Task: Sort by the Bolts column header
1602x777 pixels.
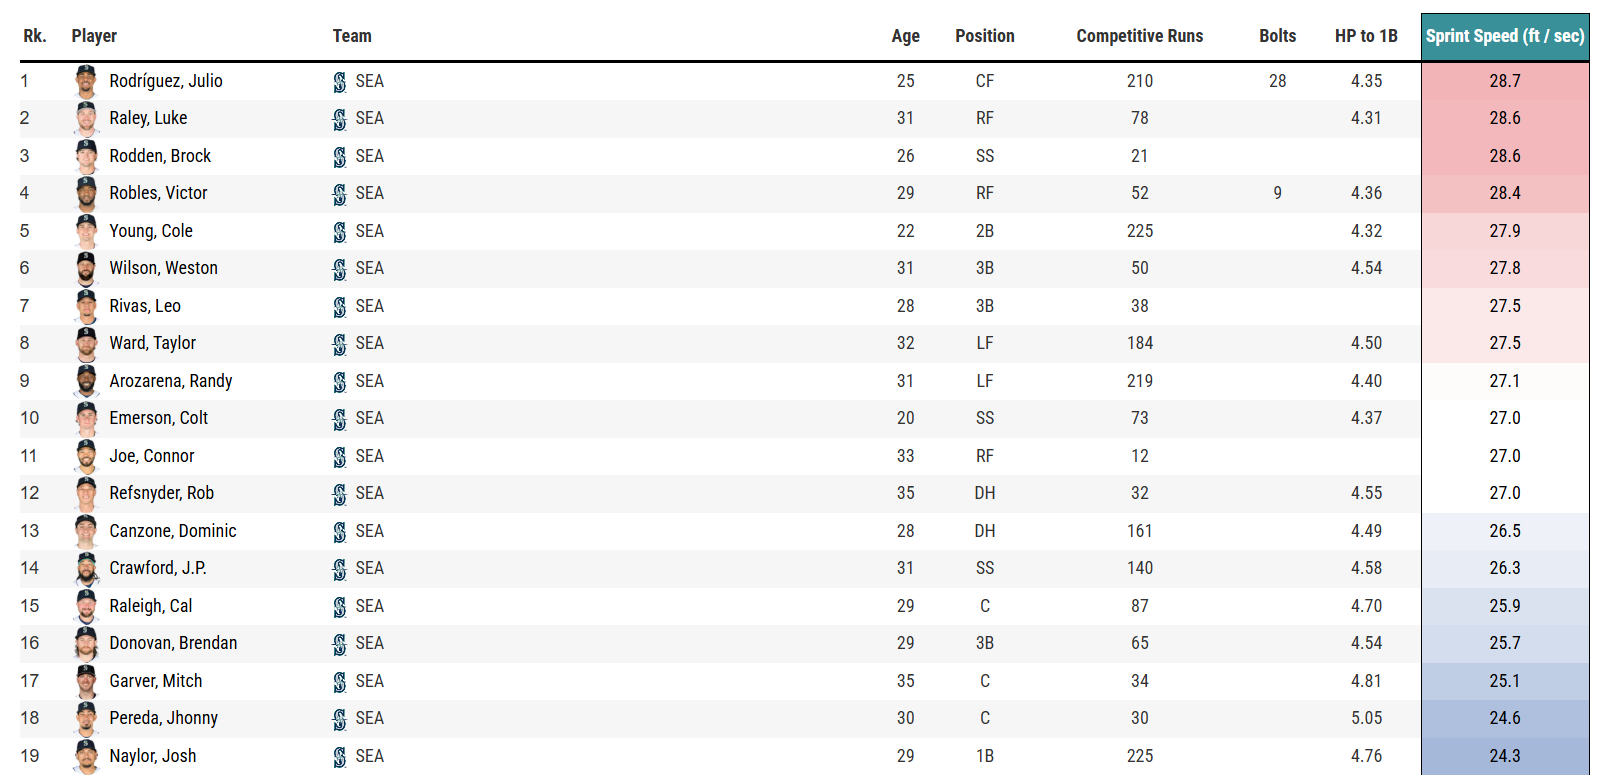Action: tap(1278, 36)
